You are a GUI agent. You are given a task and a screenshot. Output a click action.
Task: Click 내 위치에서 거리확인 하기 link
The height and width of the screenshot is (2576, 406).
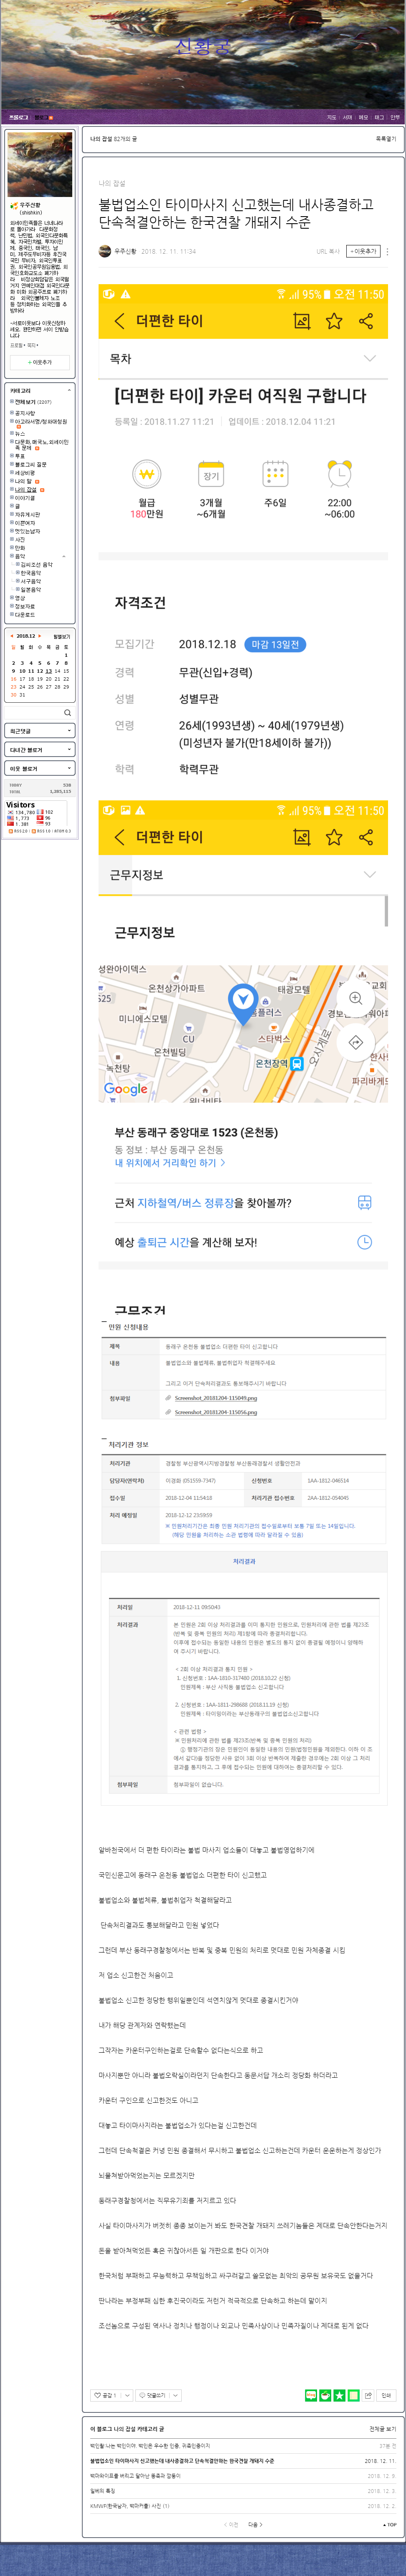[169, 1163]
